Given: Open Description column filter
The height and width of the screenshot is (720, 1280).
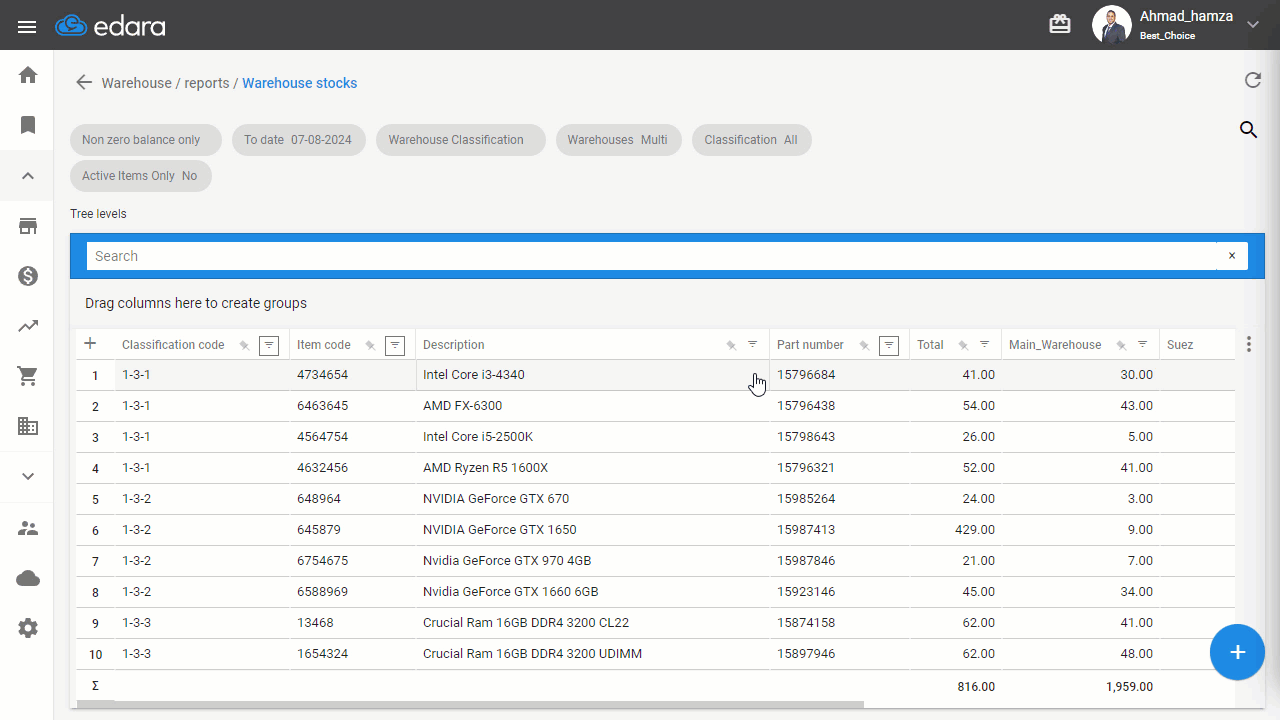Looking at the screenshot, I should [x=753, y=344].
